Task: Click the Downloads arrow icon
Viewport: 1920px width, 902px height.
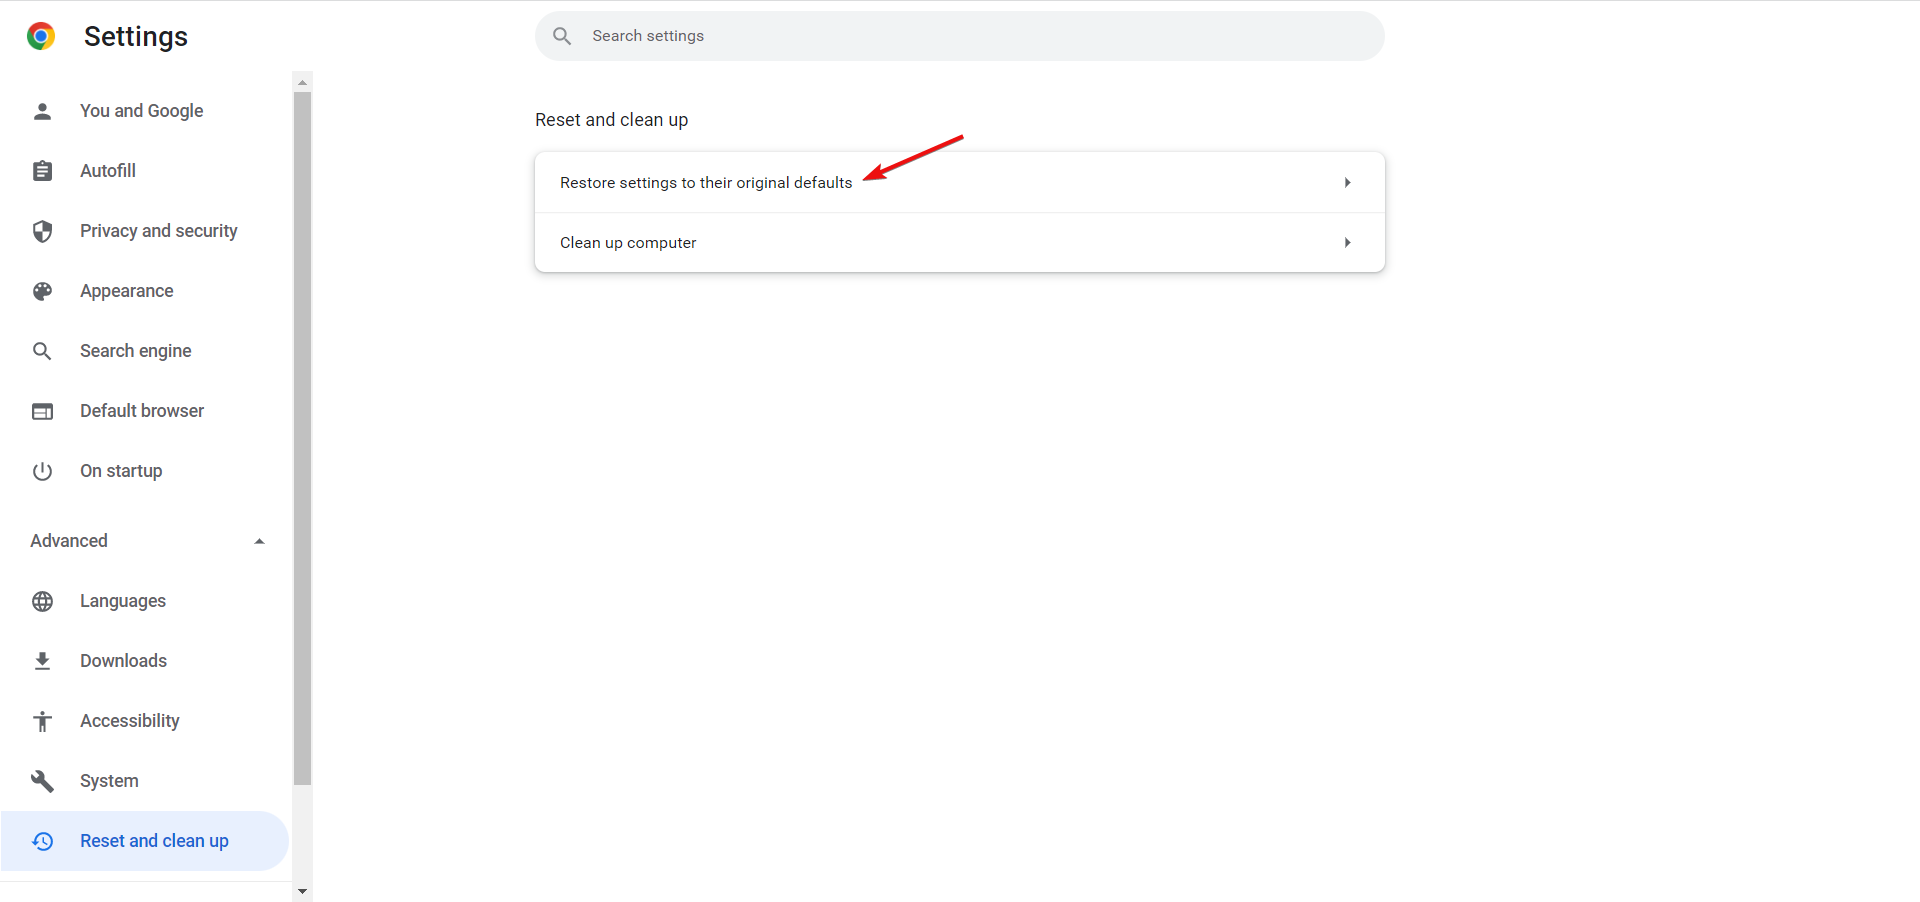Action: [x=42, y=661]
